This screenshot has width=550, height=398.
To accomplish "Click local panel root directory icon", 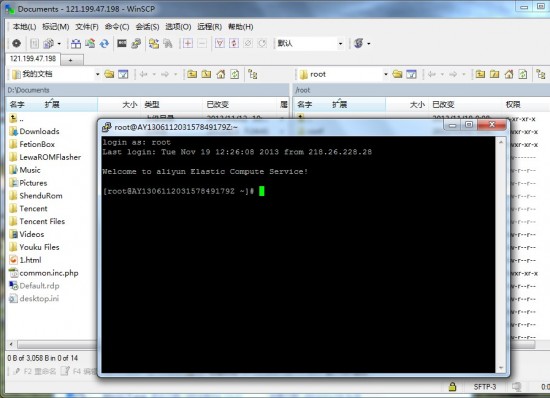I will [206, 74].
